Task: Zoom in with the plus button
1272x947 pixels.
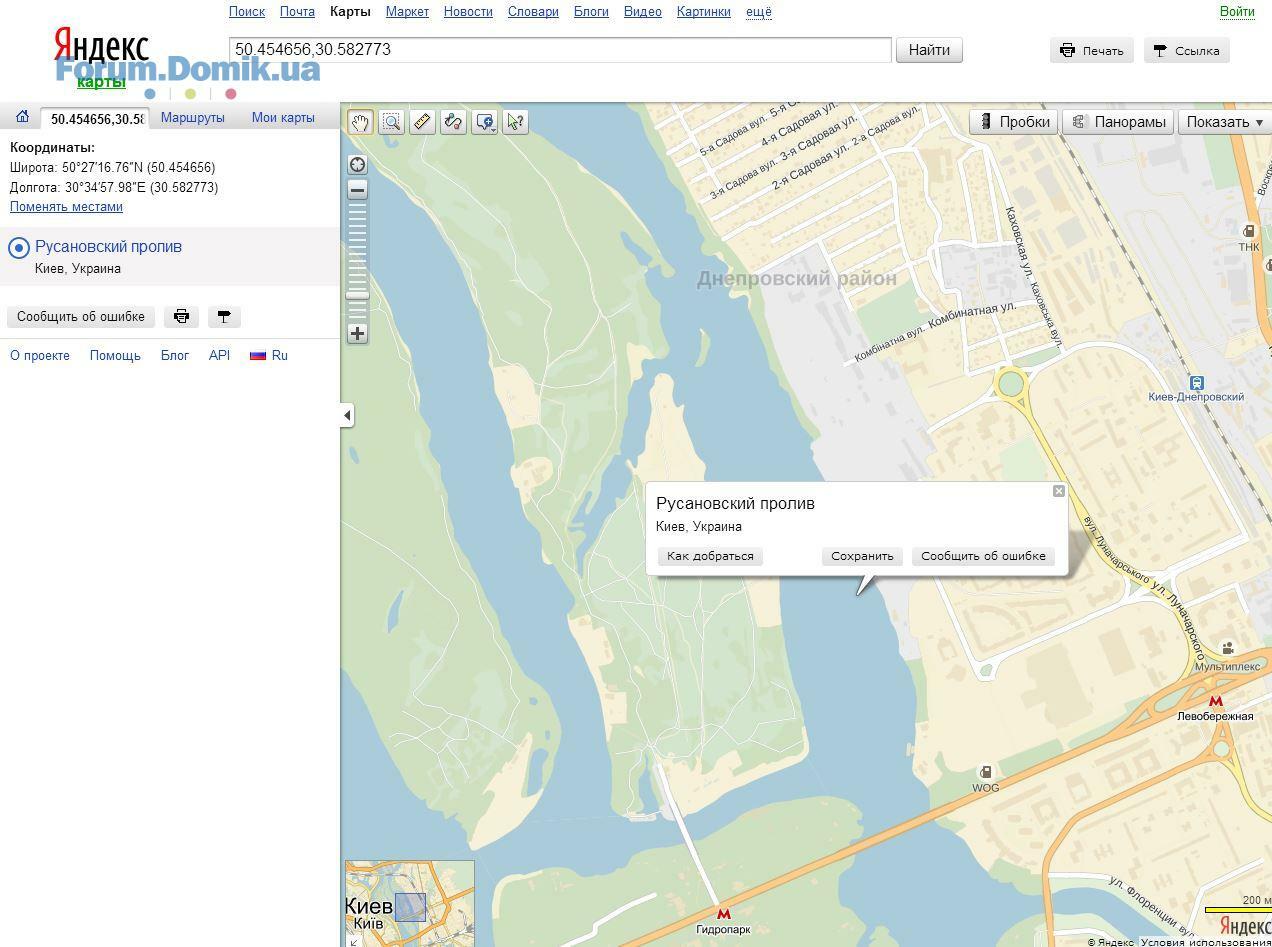Action: click(x=357, y=333)
